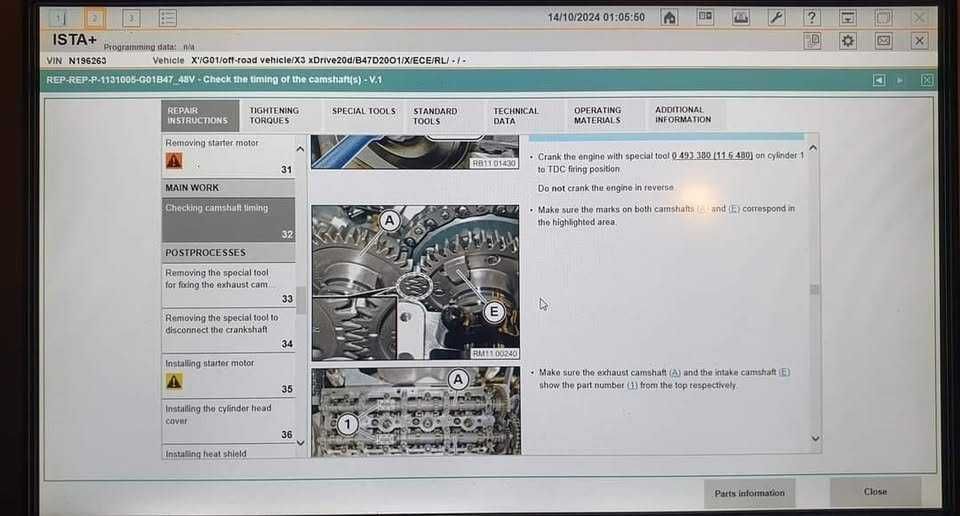Open the Repair Instructions tab
This screenshot has height=516, width=960.
click(x=200, y=116)
